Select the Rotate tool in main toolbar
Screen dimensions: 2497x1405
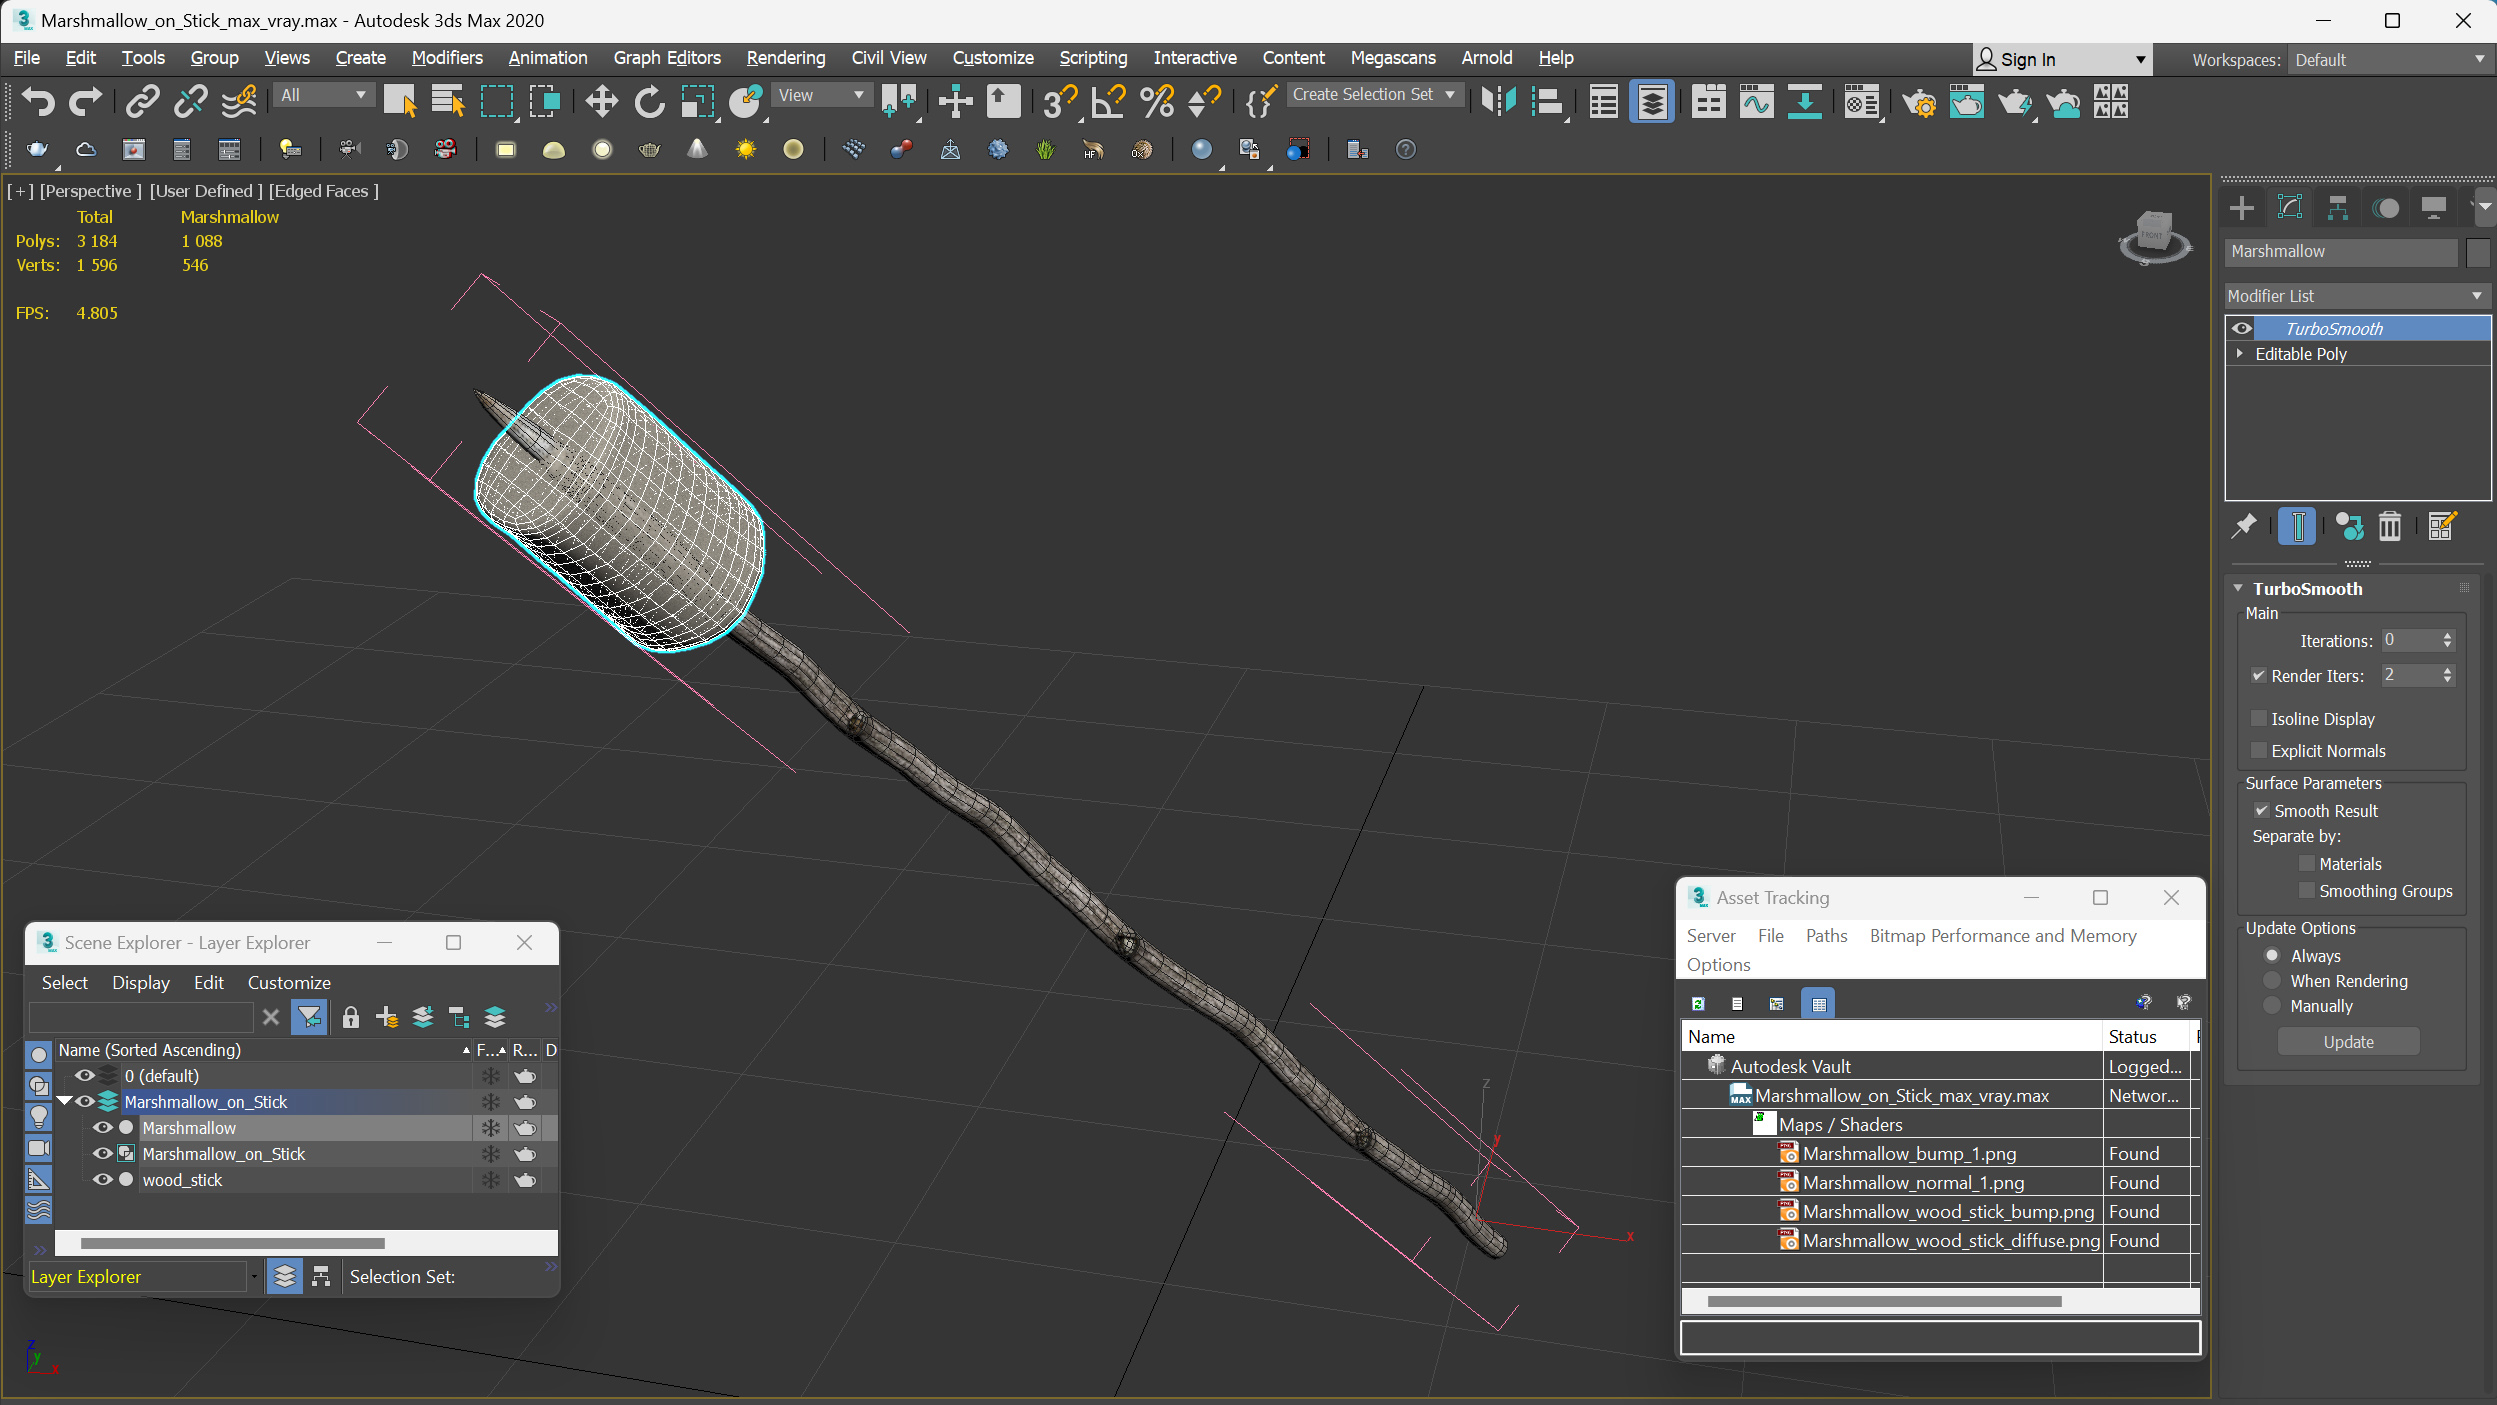(x=648, y=103)
